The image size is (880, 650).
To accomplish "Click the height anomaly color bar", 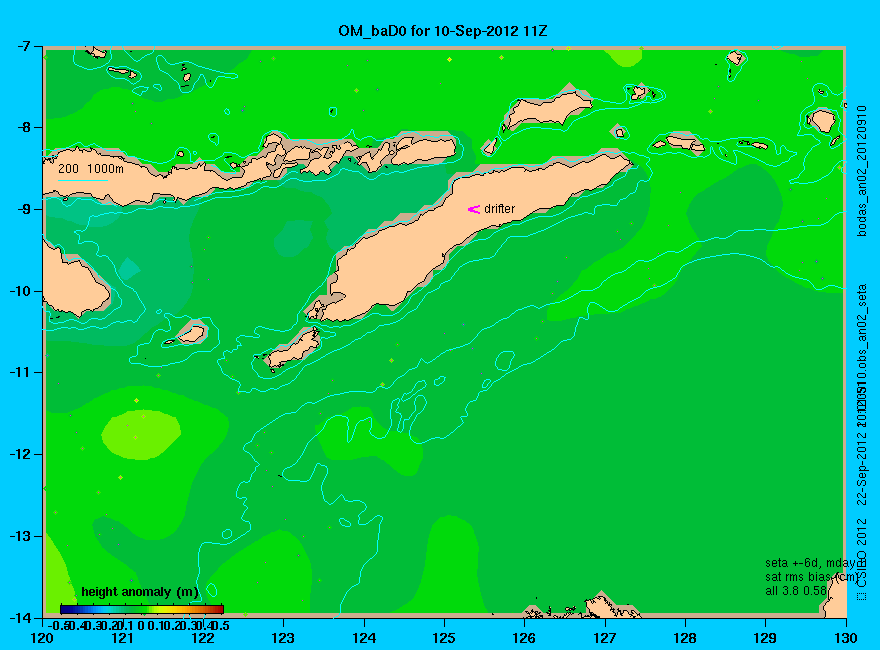I will [142, 609].
